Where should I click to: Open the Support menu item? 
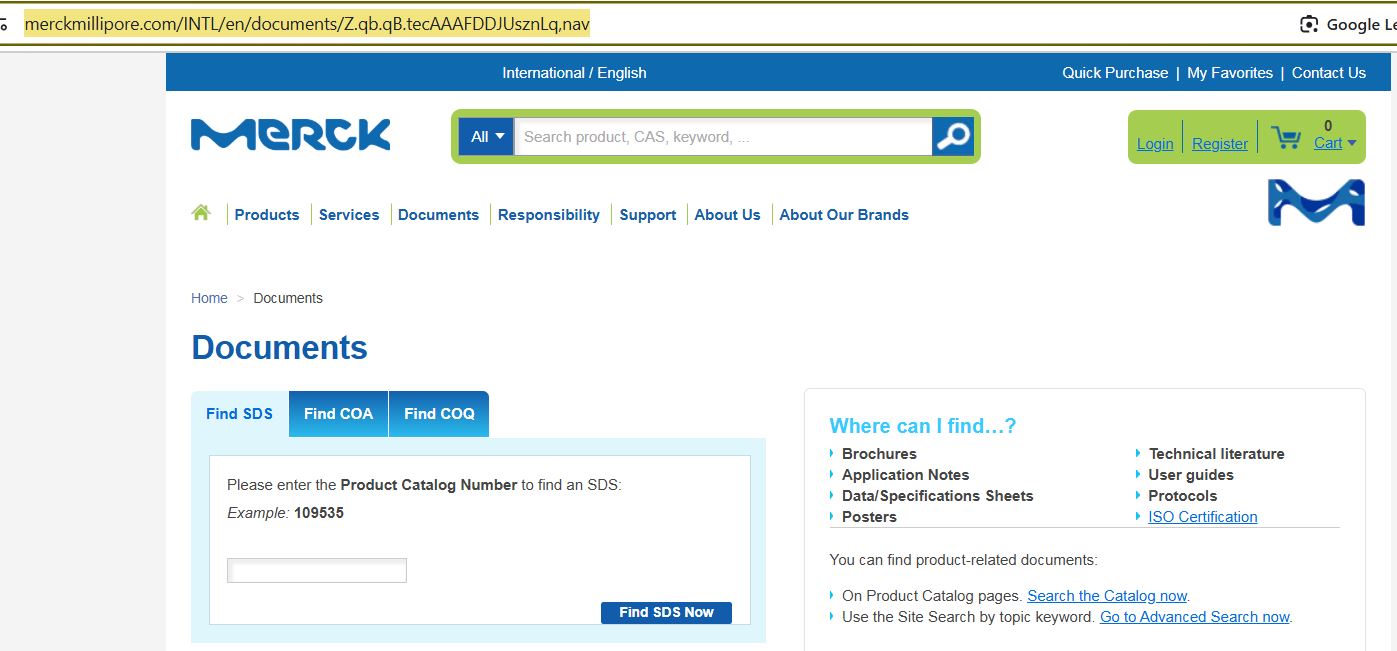647,215
